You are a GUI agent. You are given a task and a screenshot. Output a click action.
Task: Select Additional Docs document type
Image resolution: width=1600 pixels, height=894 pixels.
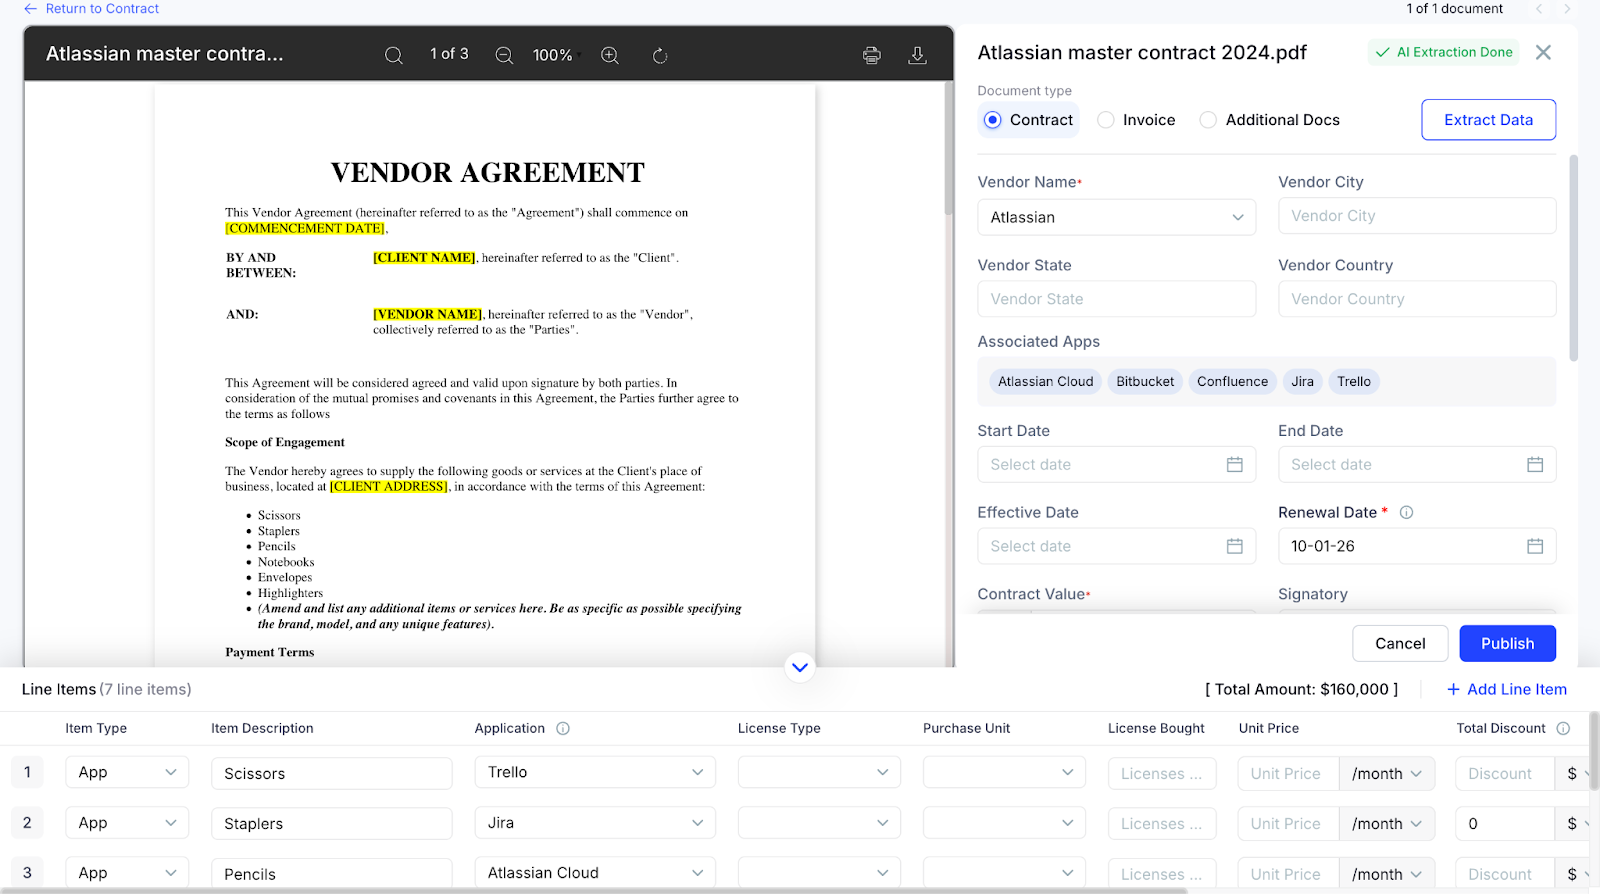coord(1269,120)
